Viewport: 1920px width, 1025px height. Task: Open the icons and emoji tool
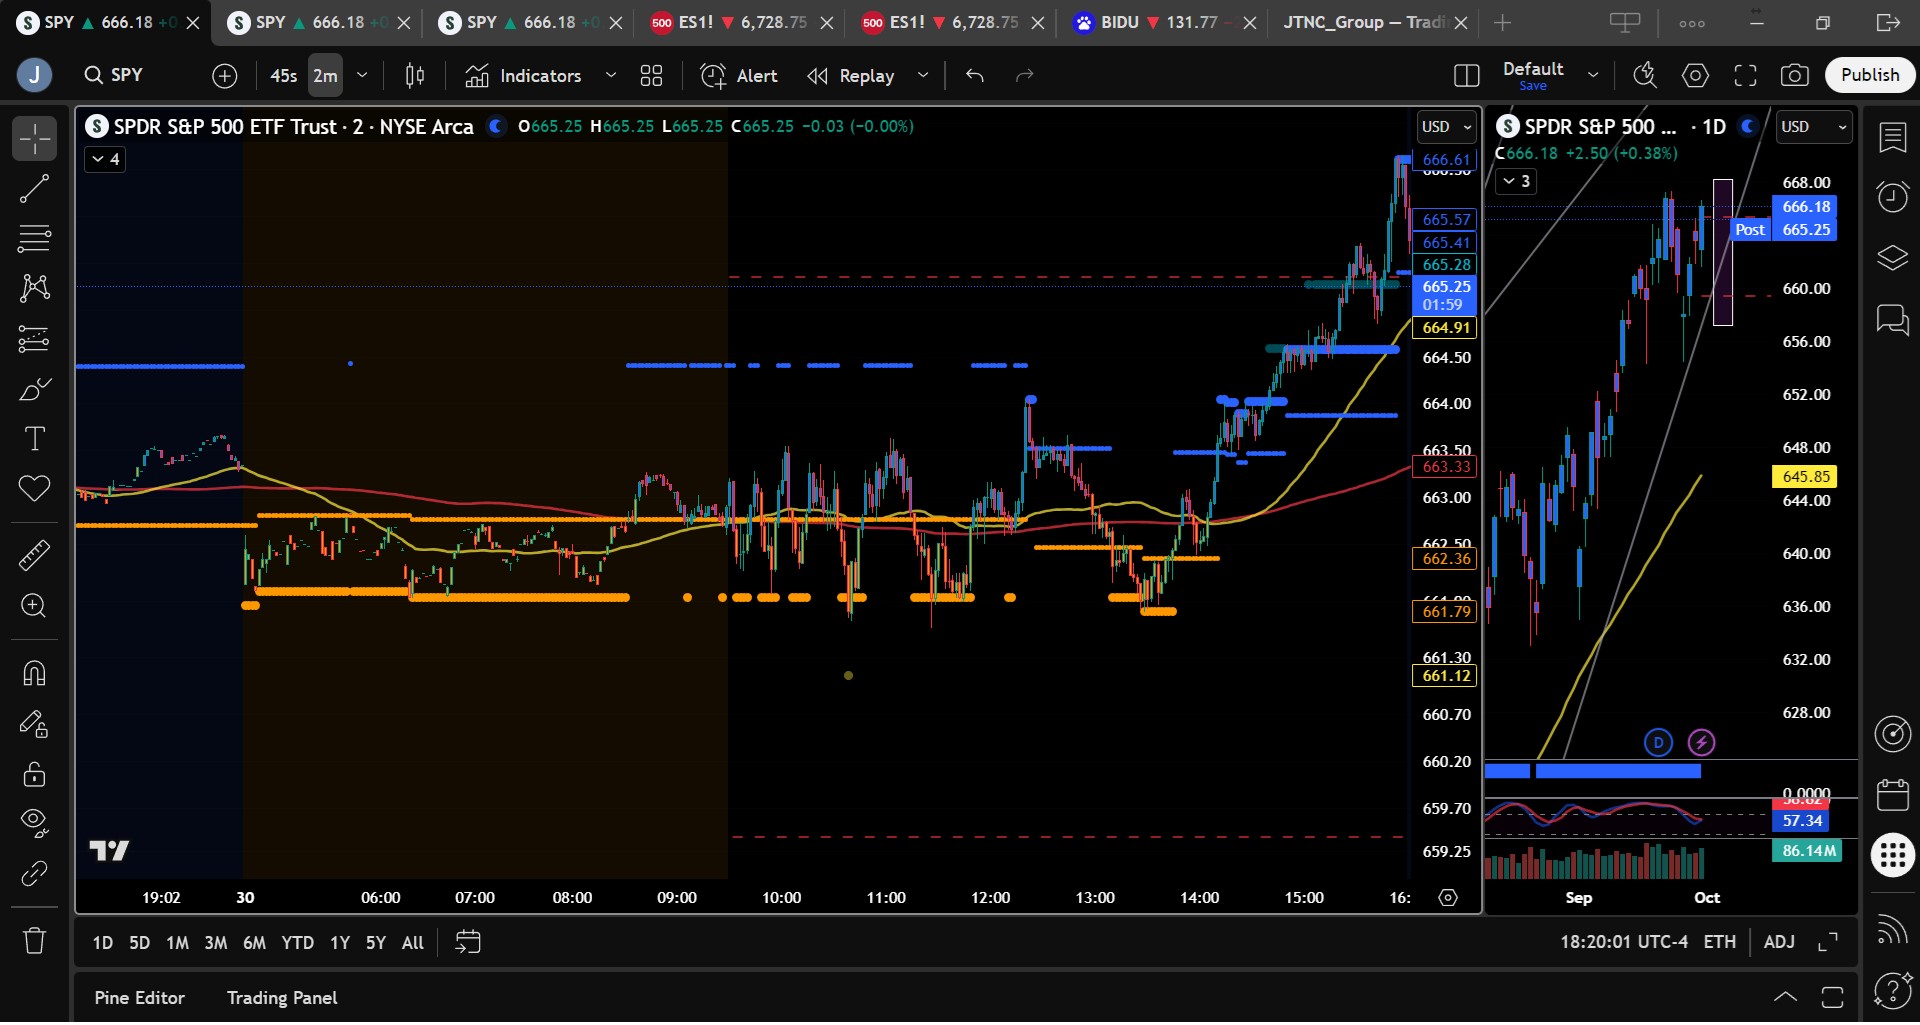coord(34,489)
